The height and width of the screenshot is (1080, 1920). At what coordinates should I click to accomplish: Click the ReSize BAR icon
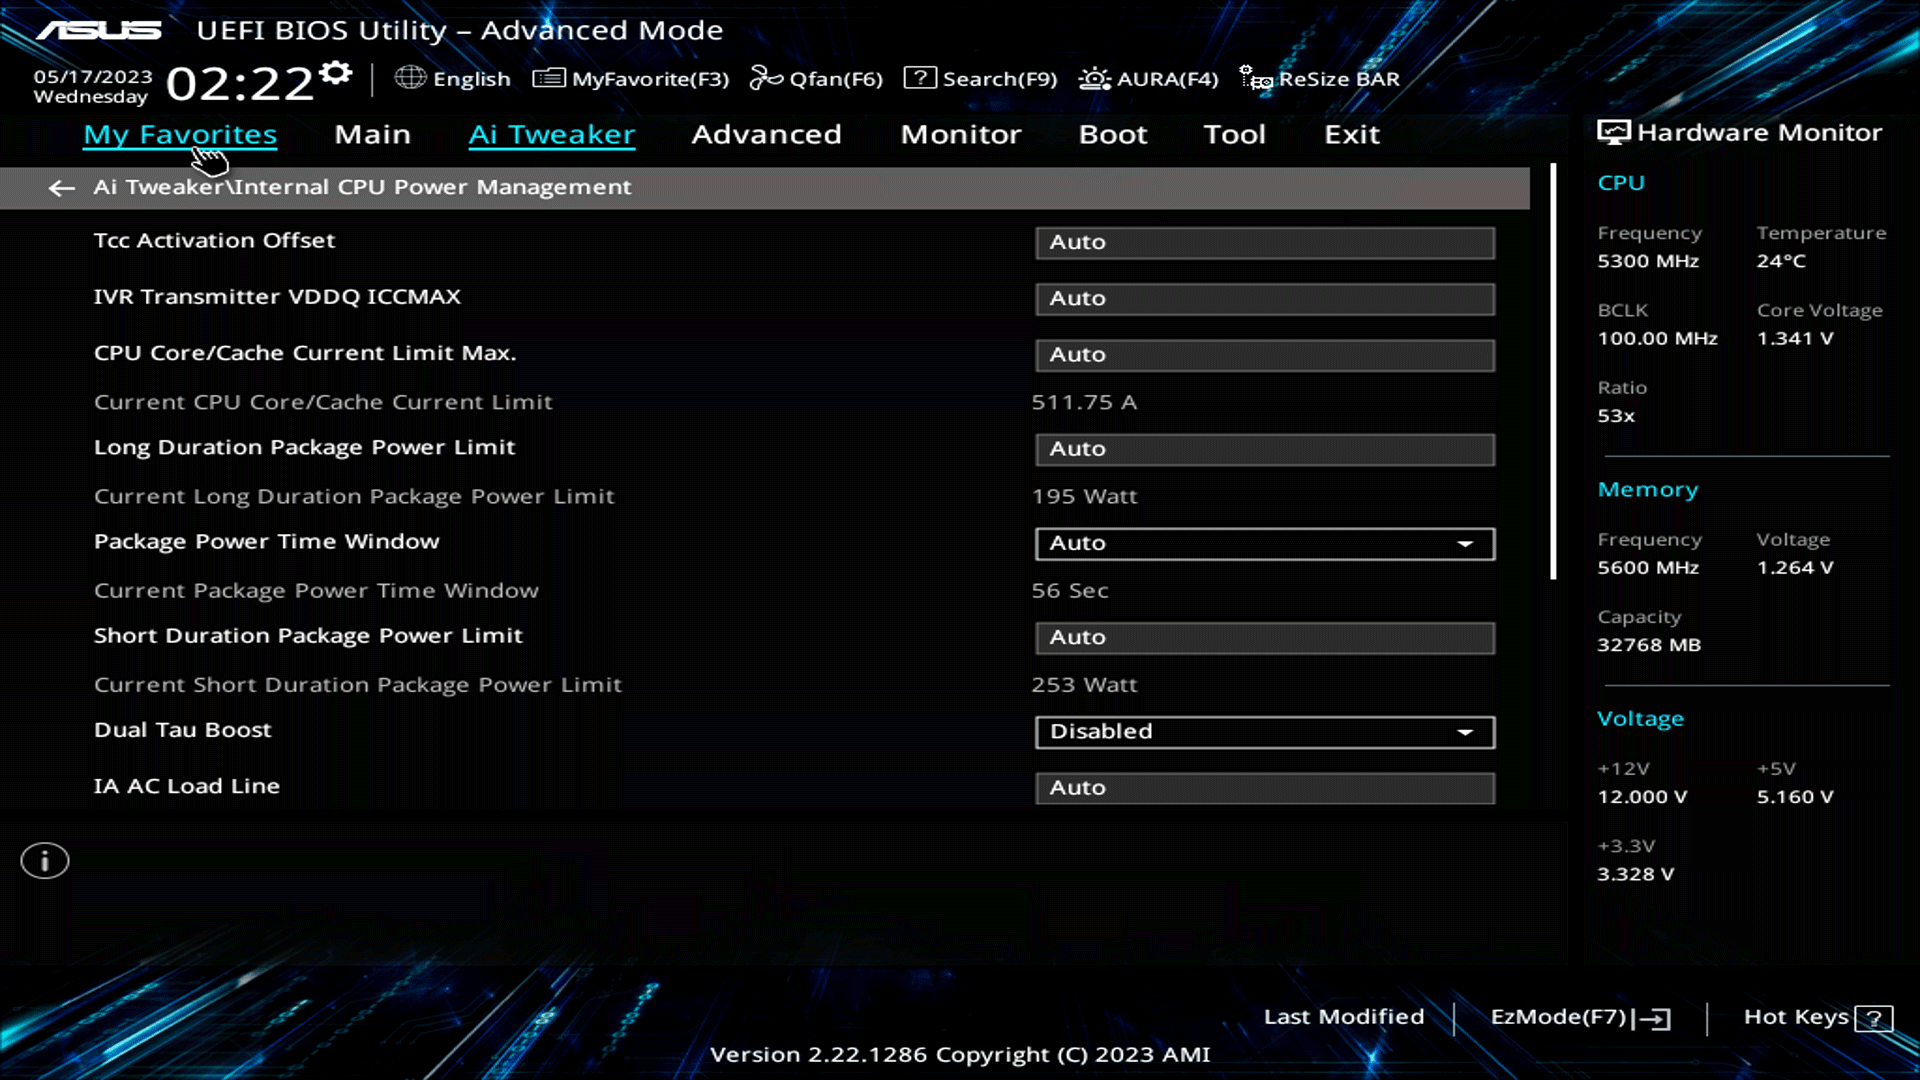click(x=1318, y=78)
